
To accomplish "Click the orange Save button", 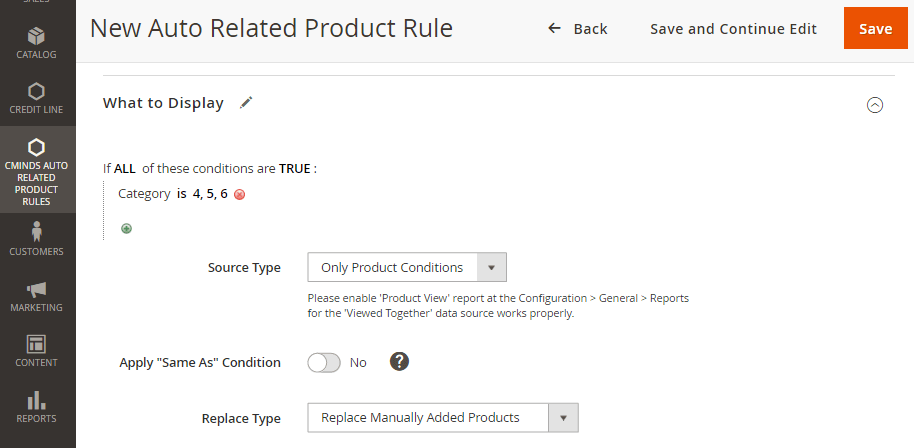I will click(x=875, y=29).
